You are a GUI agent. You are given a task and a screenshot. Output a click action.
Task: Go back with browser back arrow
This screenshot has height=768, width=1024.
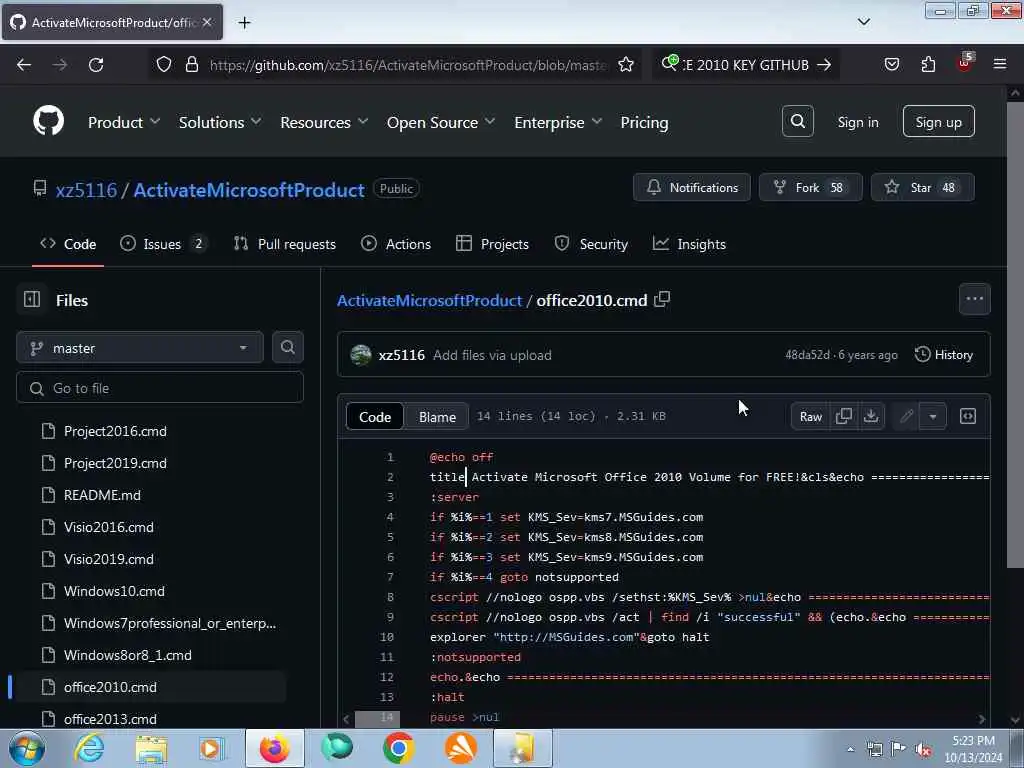tap(24, 65)
